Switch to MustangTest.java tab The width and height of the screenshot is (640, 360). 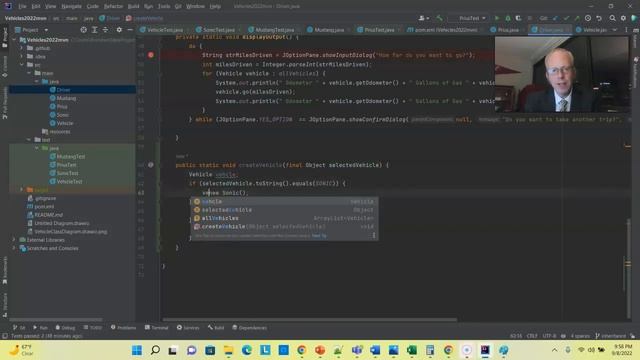[x=273, y=30]
